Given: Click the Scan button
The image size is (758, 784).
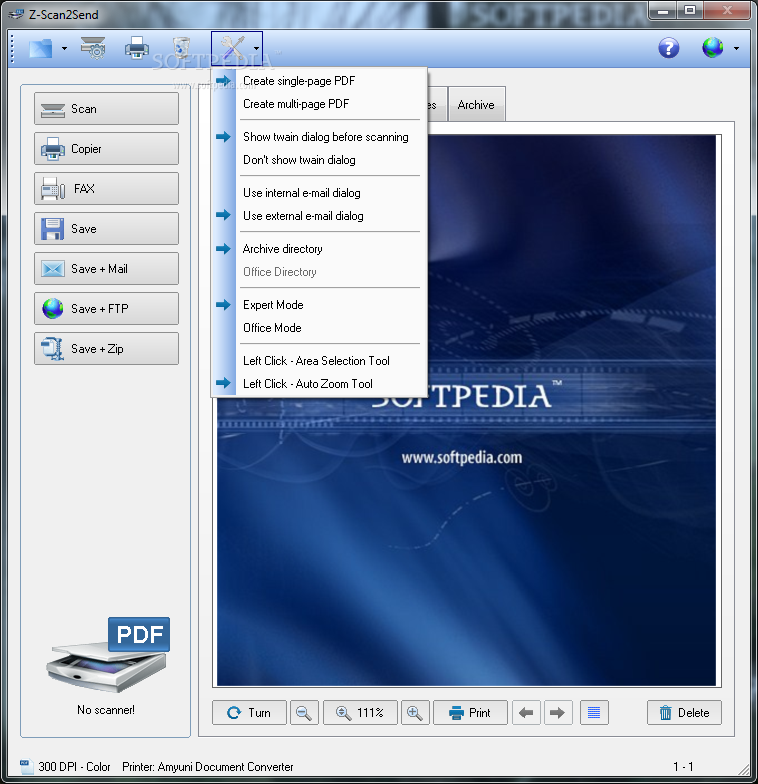Looking at the screenshot, I should (106, 108).
